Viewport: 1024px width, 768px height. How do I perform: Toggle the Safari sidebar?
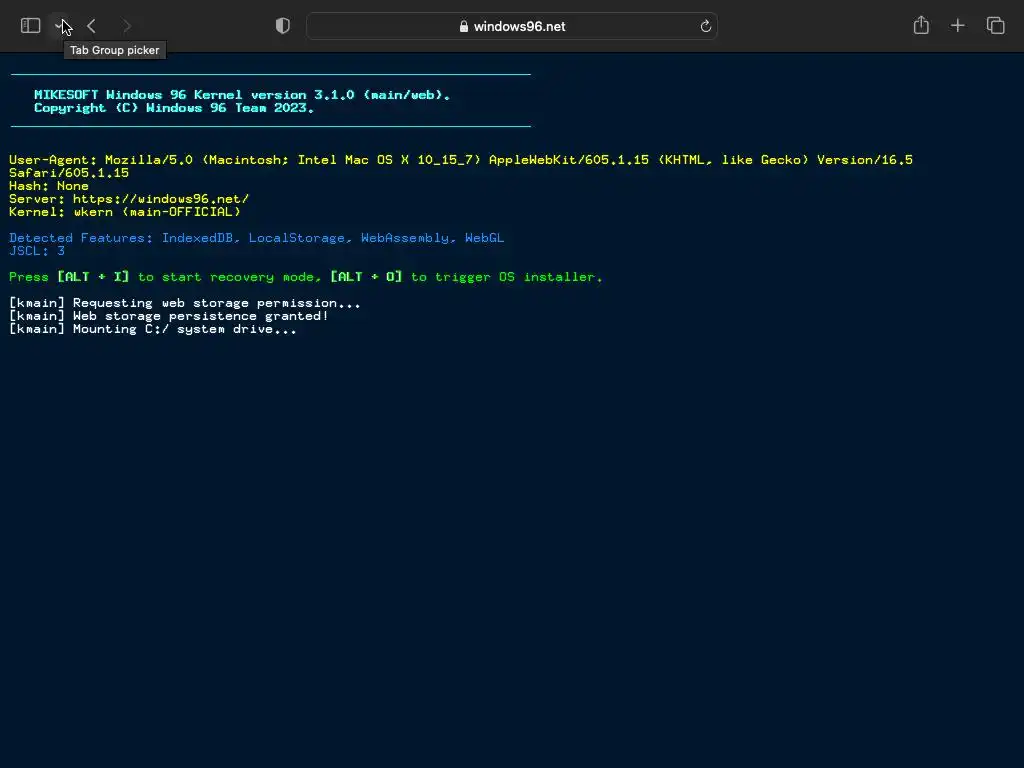(31, 26)
